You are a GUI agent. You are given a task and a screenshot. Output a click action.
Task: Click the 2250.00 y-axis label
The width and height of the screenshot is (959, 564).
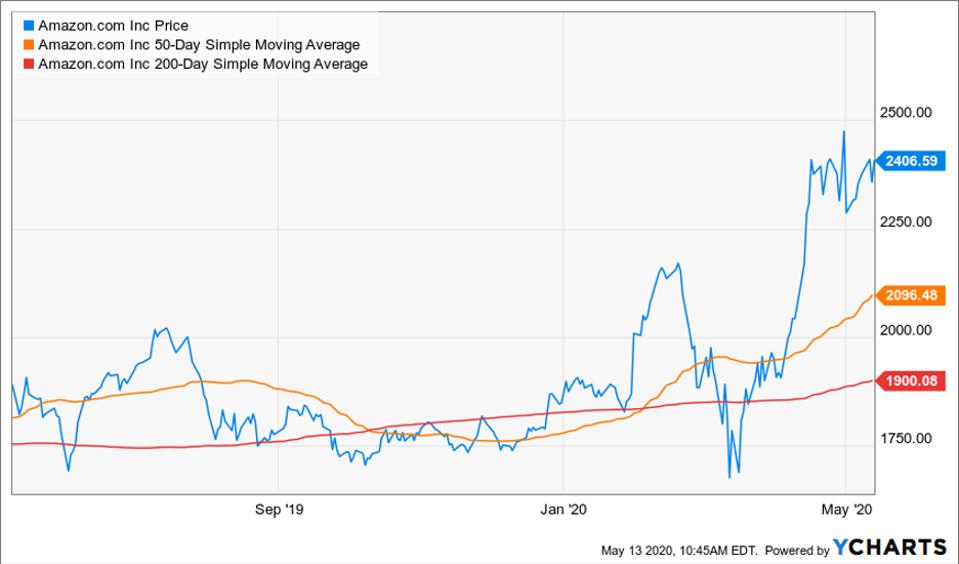point(906,221)
